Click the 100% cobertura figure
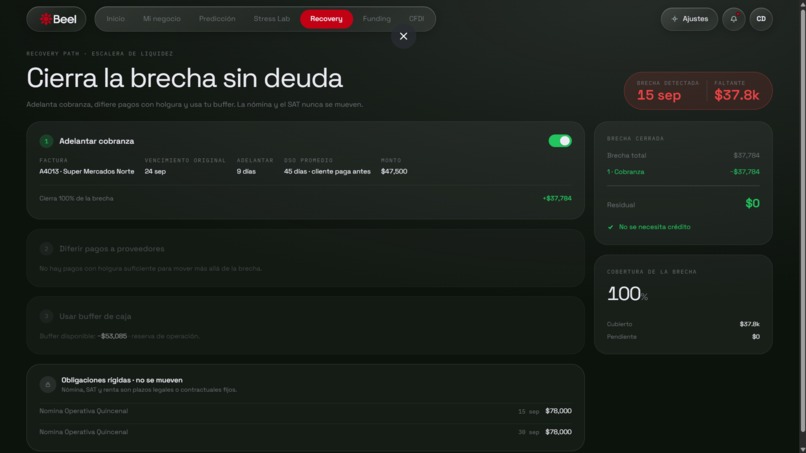Image resolution: width=806 pixels, height=453 pixels. click(627, 294)
